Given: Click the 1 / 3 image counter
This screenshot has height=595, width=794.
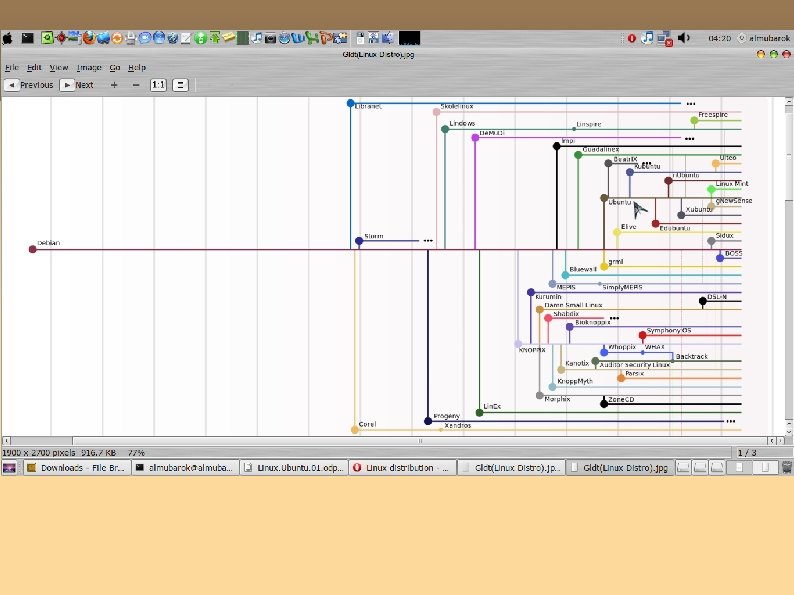Looking at the screenshot, I should (x=747, y=453).
